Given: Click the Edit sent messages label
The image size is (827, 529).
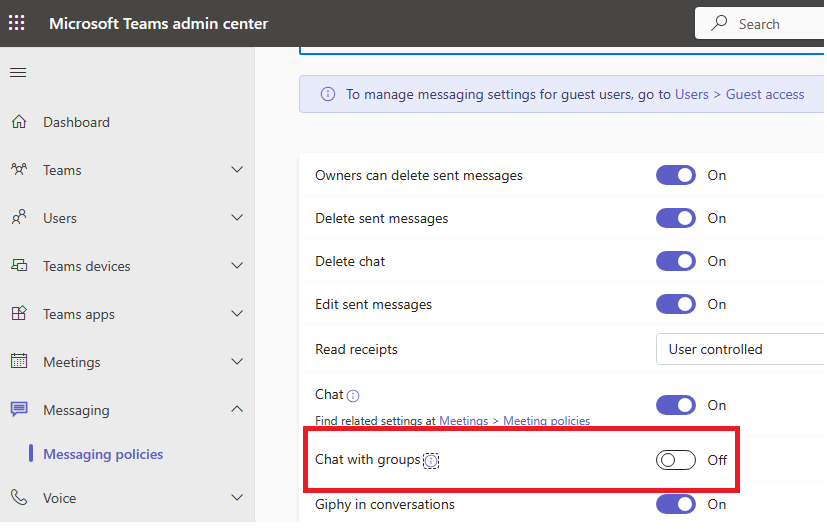Looking at the screenshot, I should point(373,304).
